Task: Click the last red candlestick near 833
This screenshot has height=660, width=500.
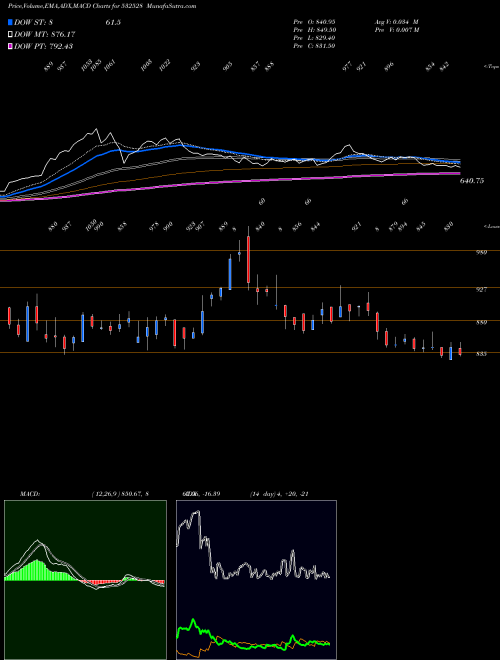Action: (x=460, y=351)
